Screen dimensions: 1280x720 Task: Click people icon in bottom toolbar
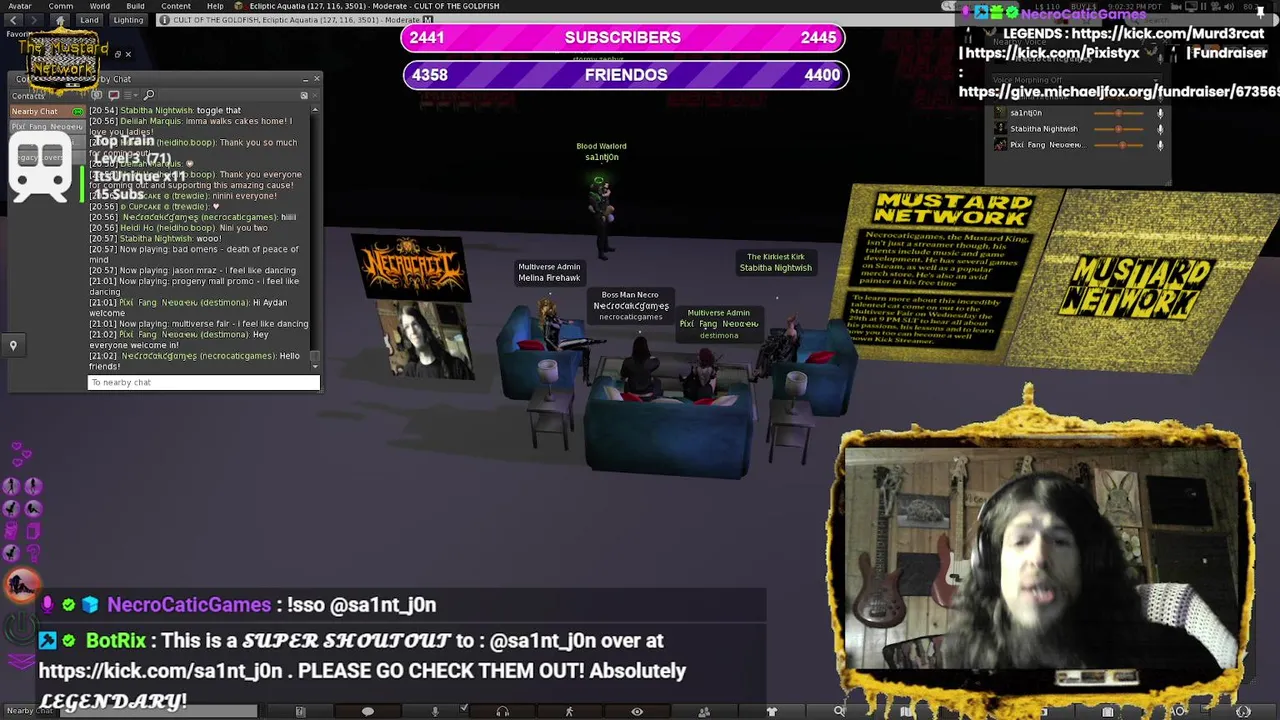704,711
